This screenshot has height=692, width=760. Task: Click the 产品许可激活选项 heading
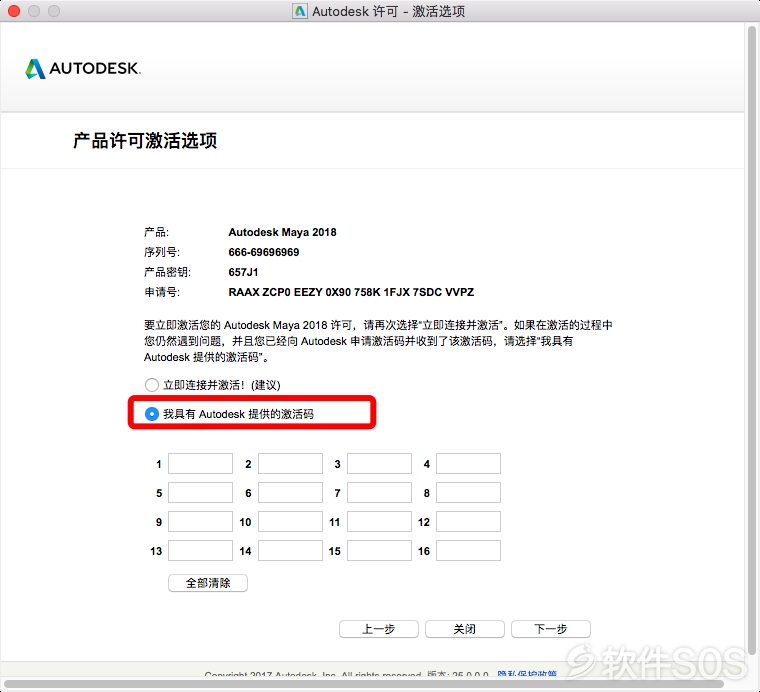pos(145,141)
